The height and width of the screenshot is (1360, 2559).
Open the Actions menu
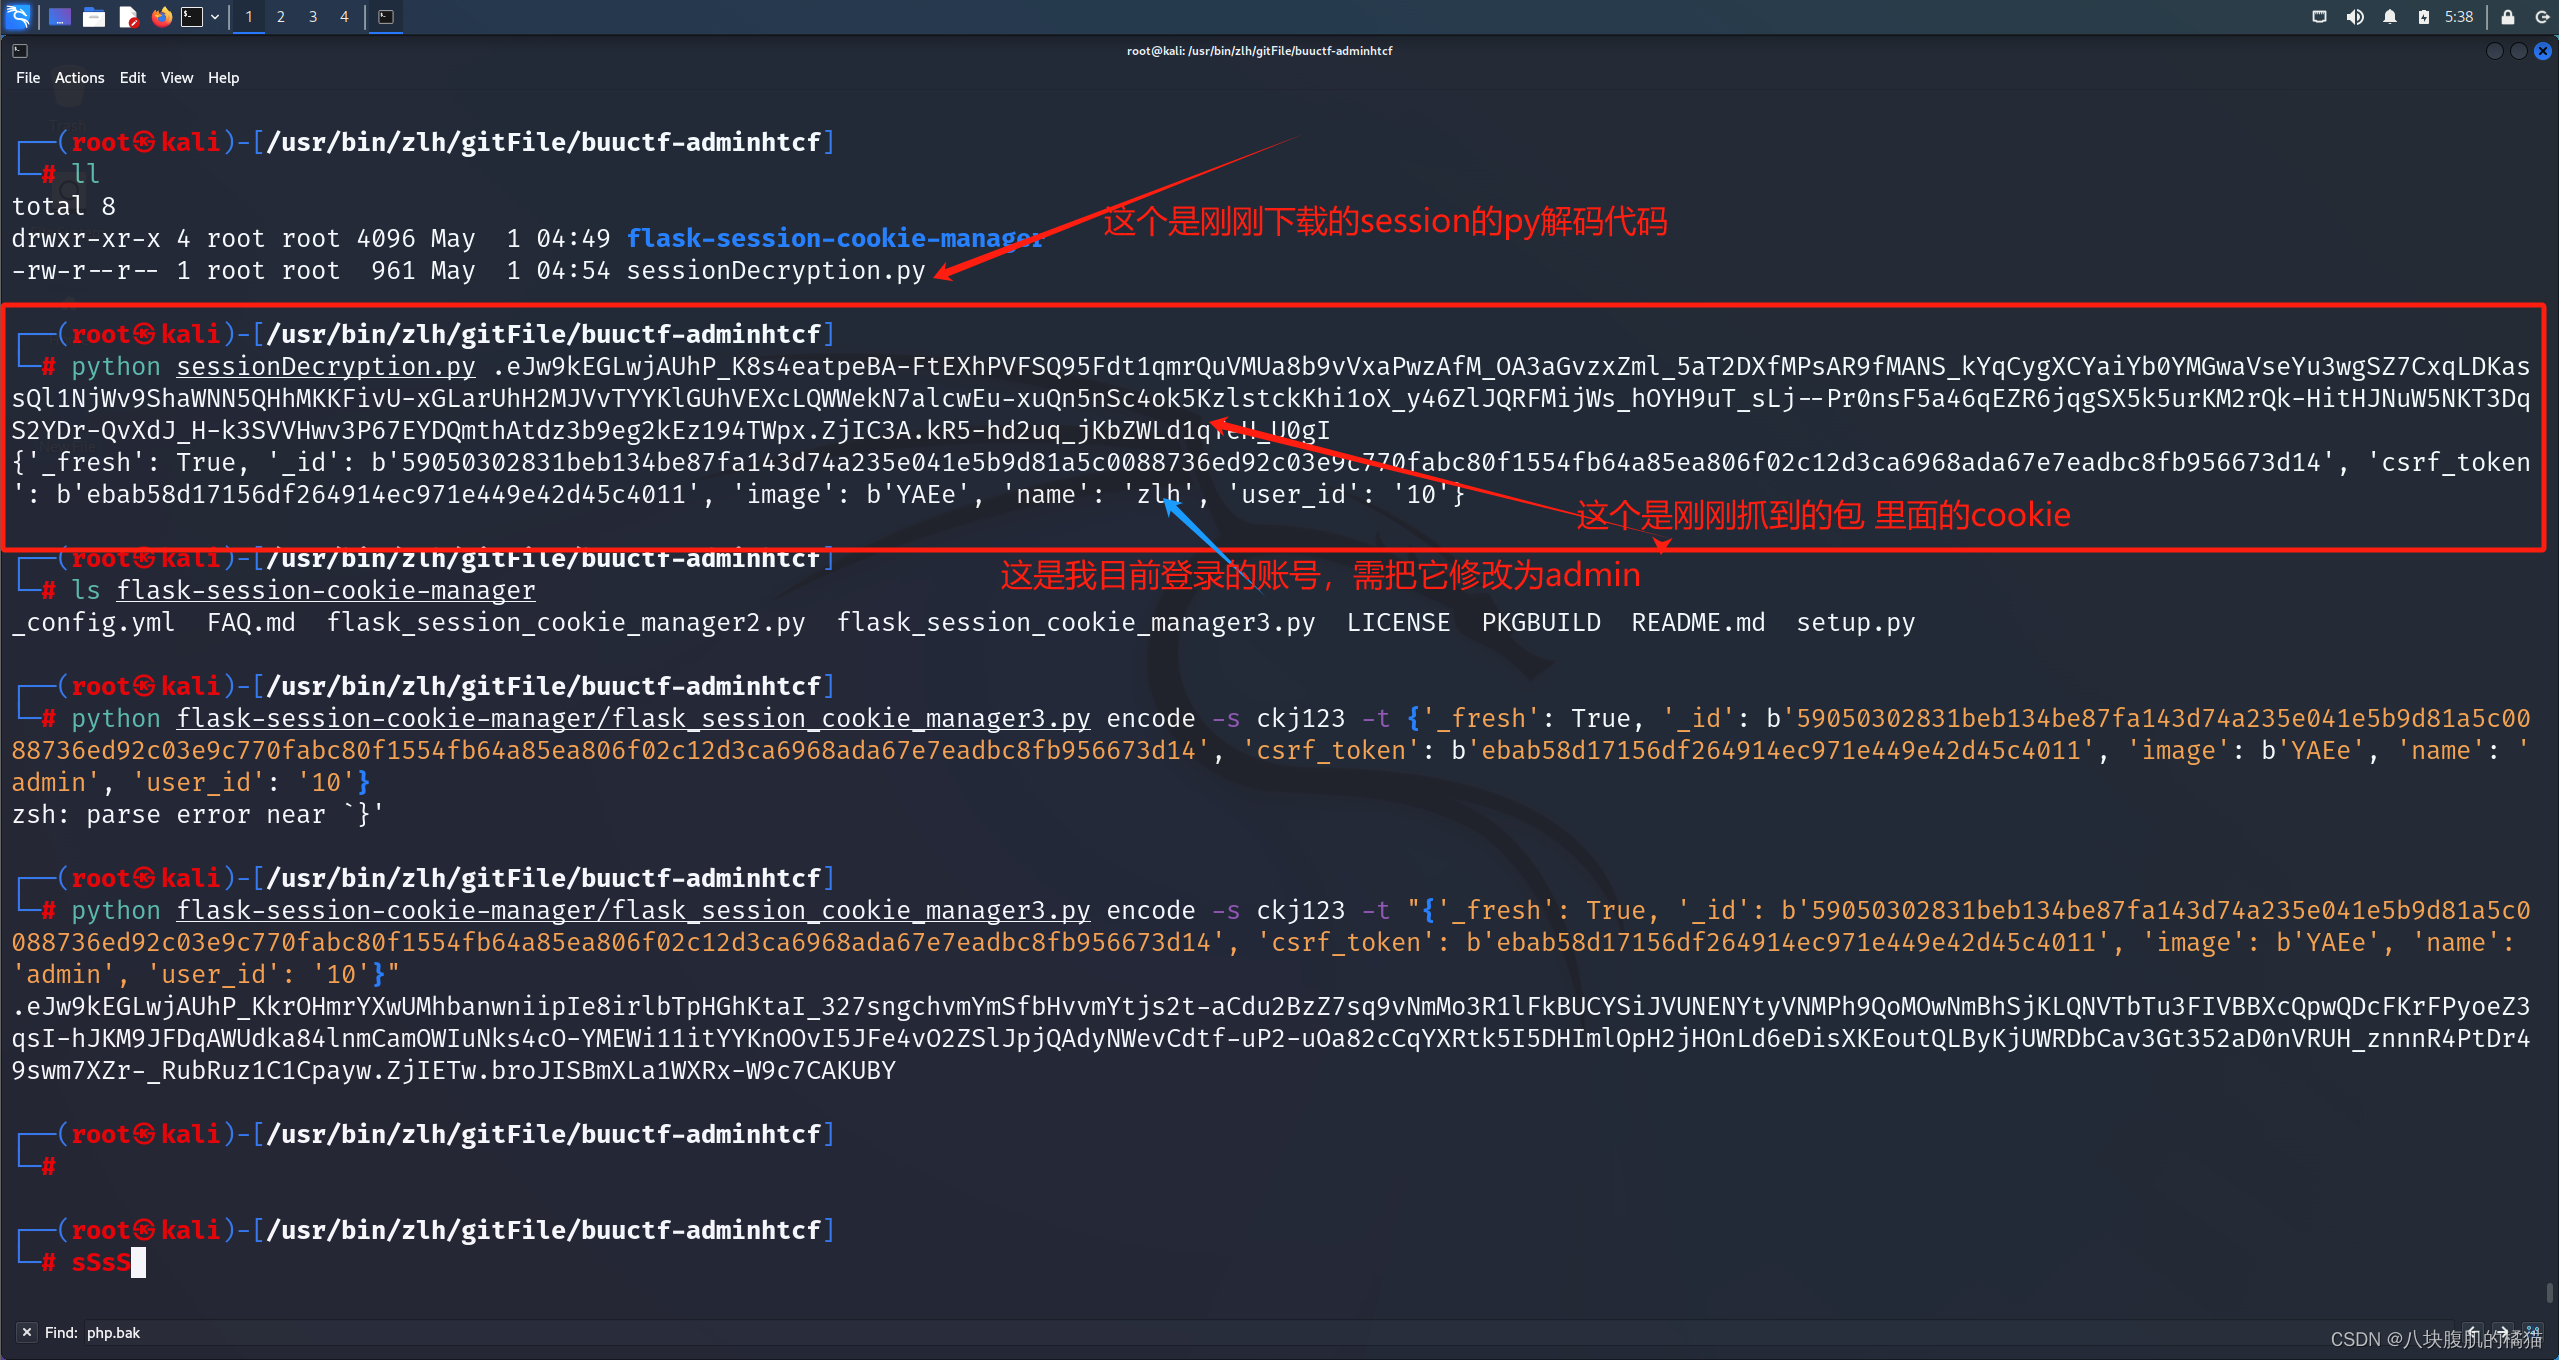point(79,78)
